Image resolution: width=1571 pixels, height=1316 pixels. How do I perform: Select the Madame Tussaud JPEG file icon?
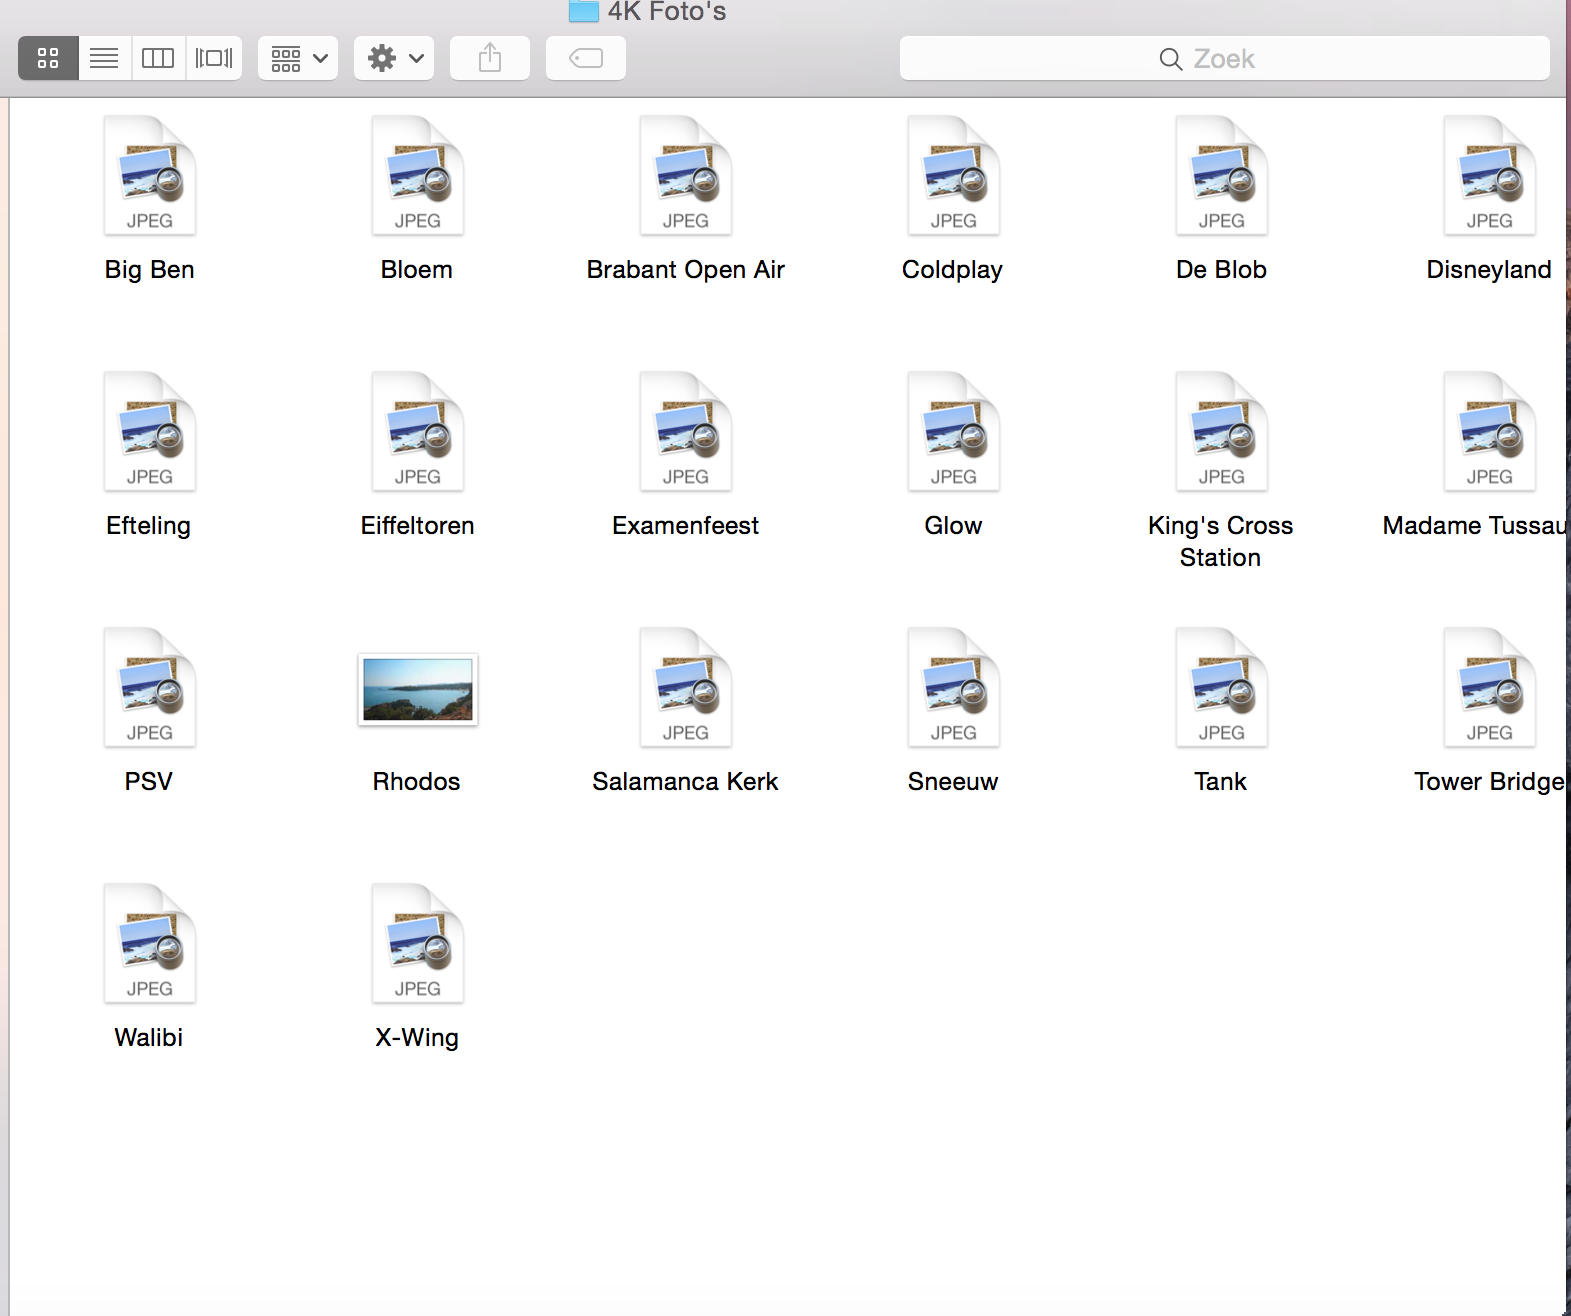[1490, 431]
